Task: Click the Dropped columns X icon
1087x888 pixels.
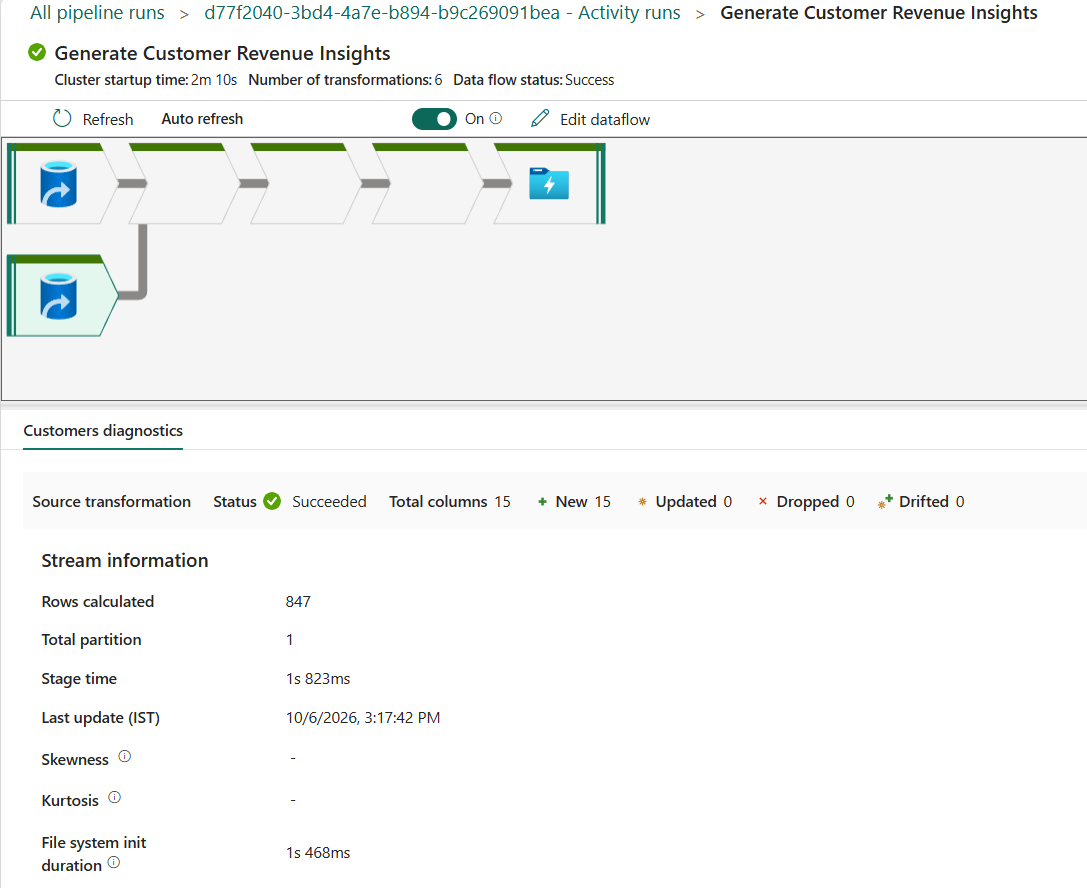Action: pyautogui.click(x=763, y=501)
